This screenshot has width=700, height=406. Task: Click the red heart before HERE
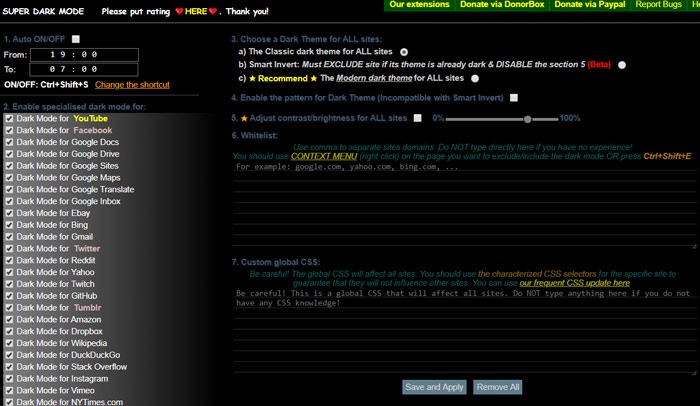click(x=179, y=11)
